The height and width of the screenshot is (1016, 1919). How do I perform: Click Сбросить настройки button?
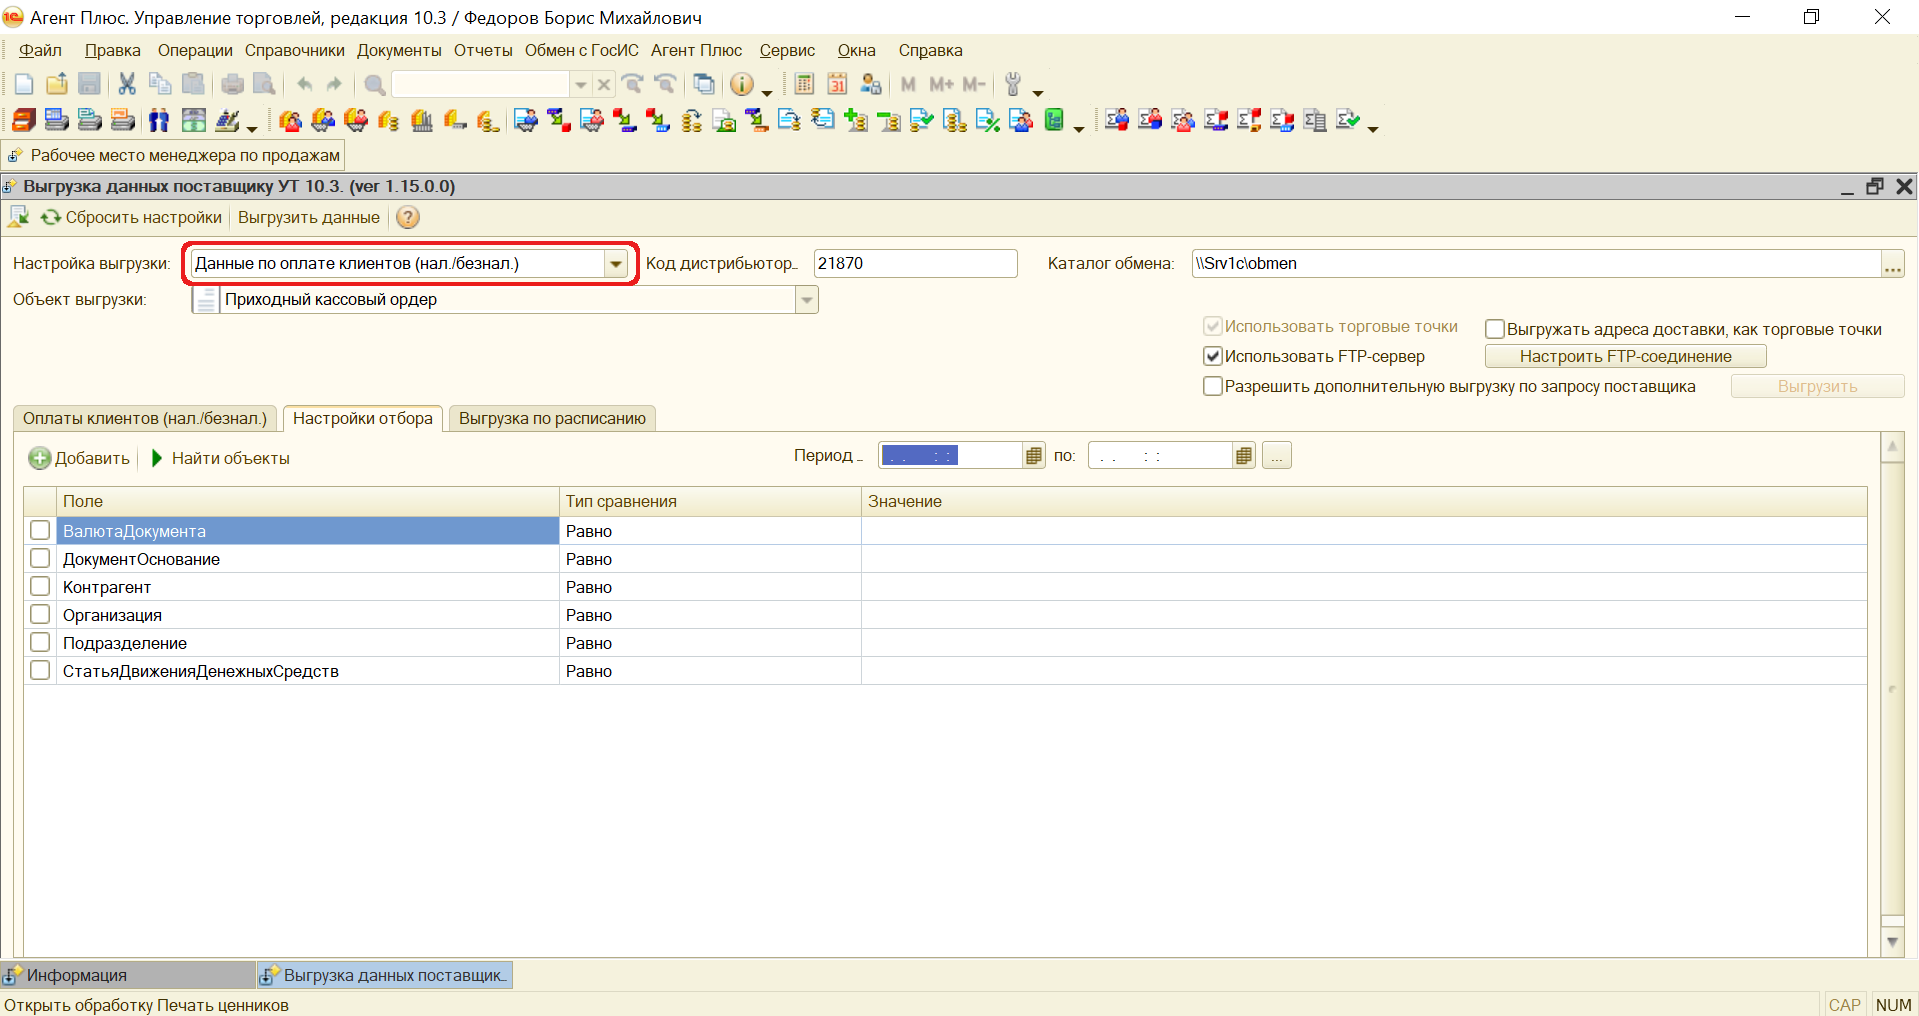pos(132,217)
